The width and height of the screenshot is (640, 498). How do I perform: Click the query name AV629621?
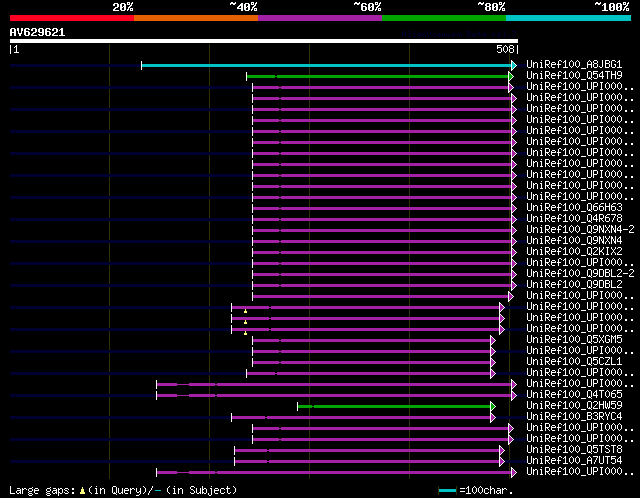pyautogui.click(x=37, y=32)
